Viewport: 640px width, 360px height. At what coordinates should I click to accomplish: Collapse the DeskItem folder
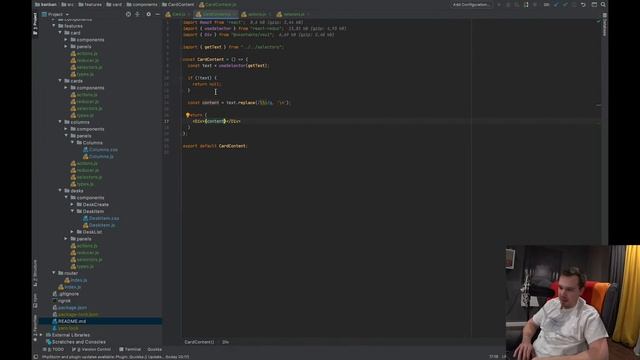tap(72, 211)
